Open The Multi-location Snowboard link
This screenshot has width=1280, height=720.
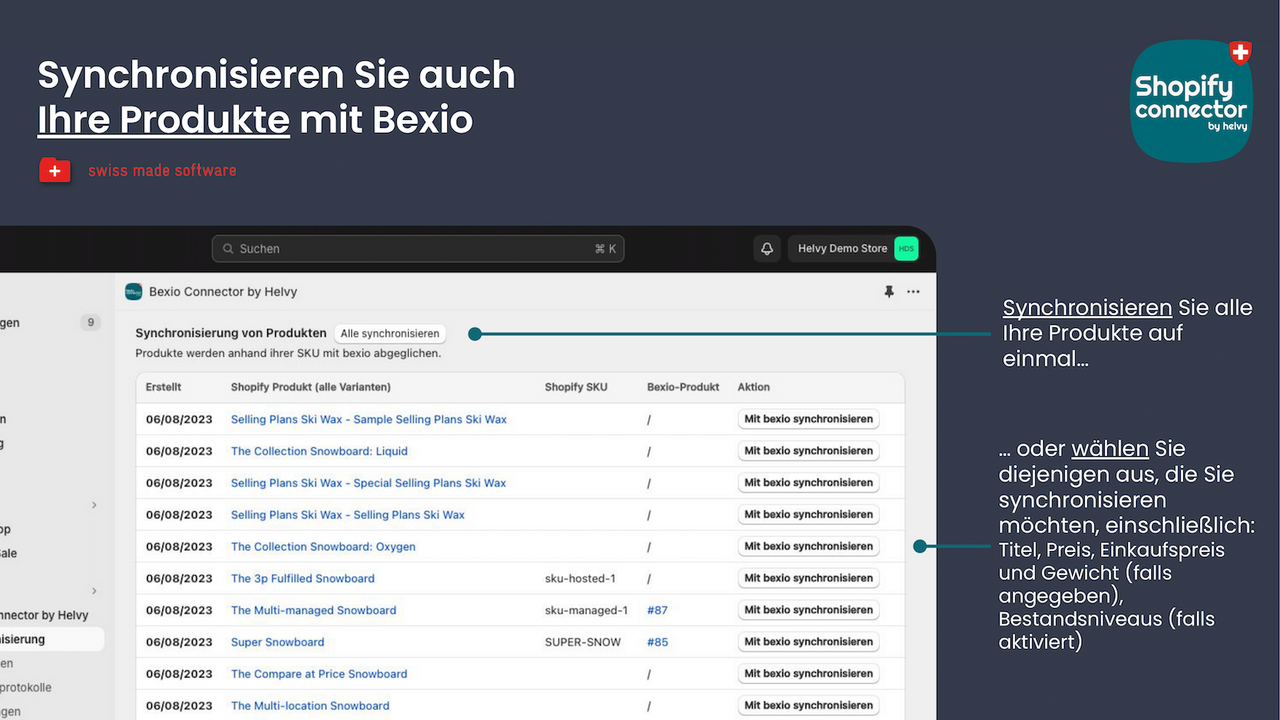[x=310, y=706]
